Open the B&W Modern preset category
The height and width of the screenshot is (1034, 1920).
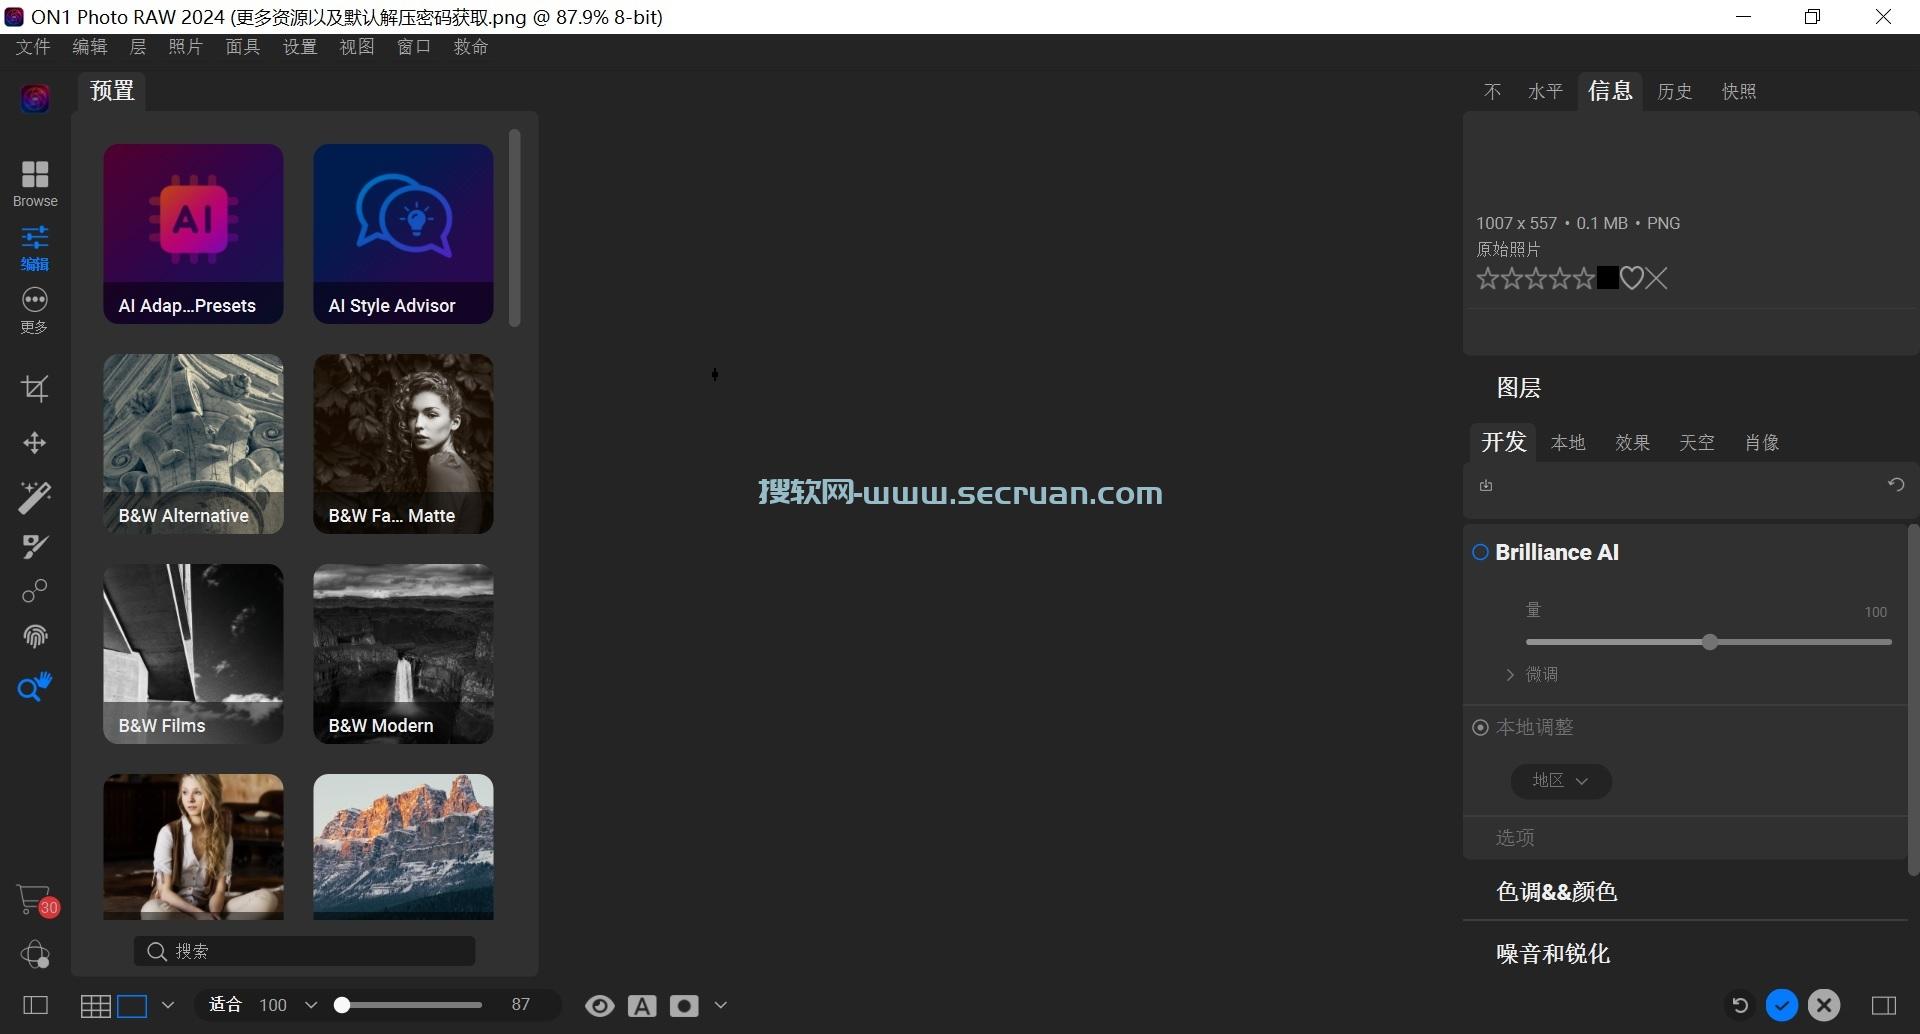403,654
